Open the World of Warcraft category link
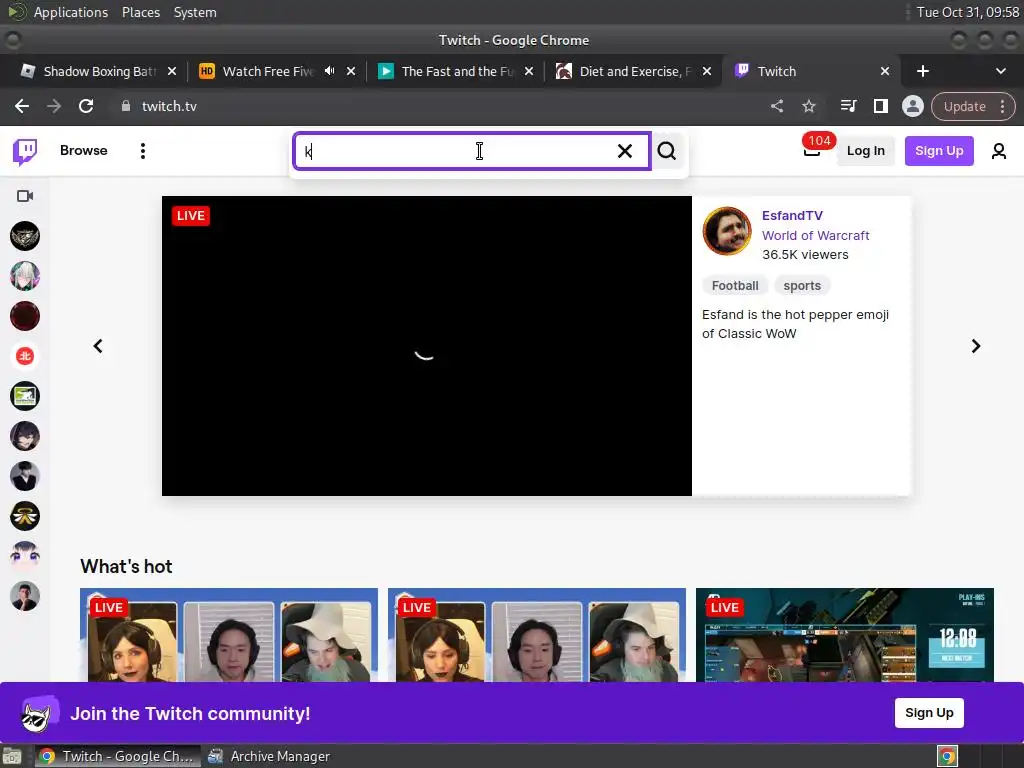Image resolution: width=1024 pixels, height=768 pixels. click(815, 235)
